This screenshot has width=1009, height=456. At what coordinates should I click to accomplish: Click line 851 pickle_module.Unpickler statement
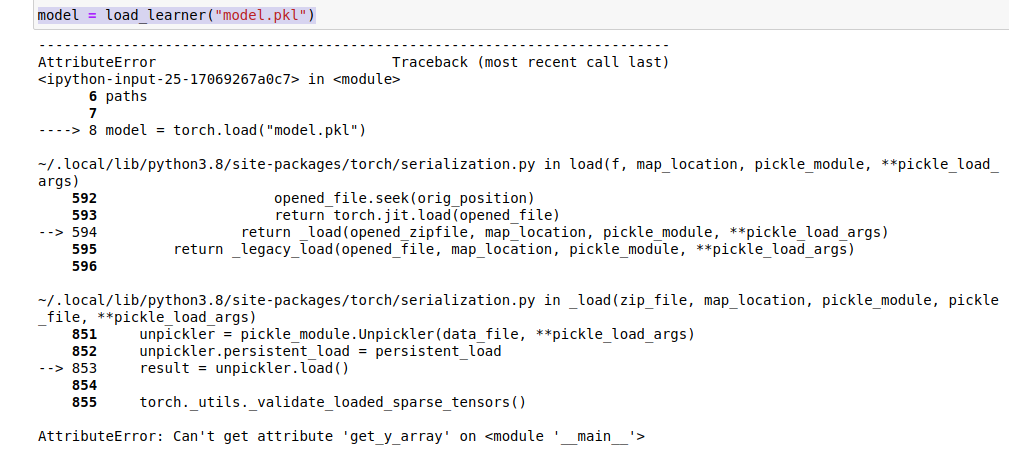click(x=416, y=334)
